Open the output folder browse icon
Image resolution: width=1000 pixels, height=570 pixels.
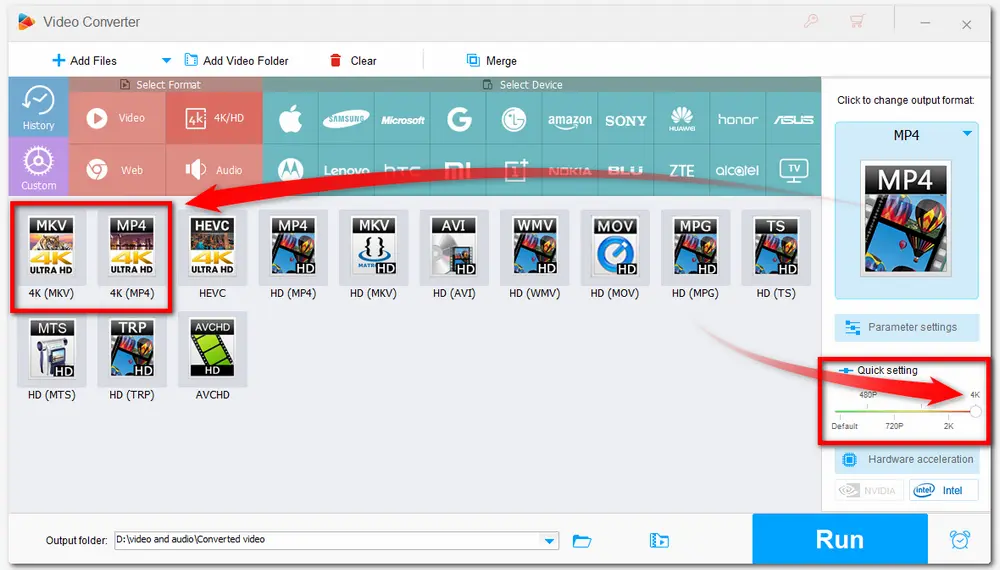582,540
